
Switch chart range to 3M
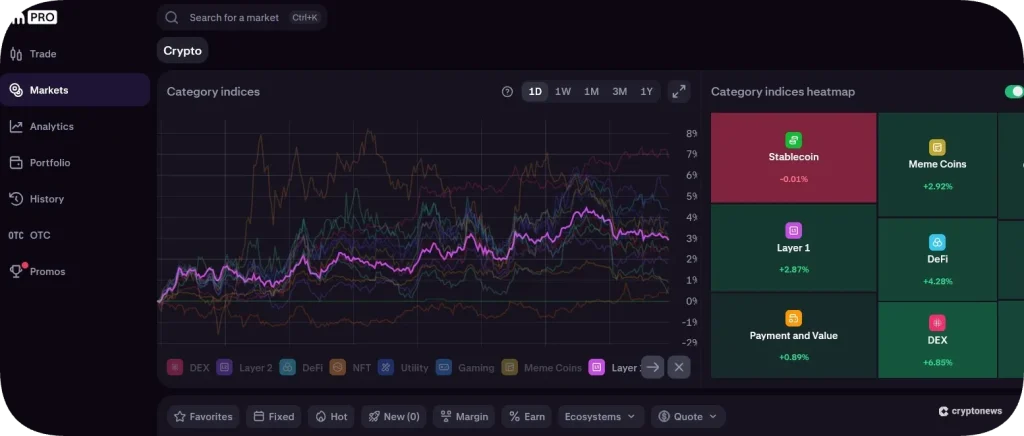620,92
